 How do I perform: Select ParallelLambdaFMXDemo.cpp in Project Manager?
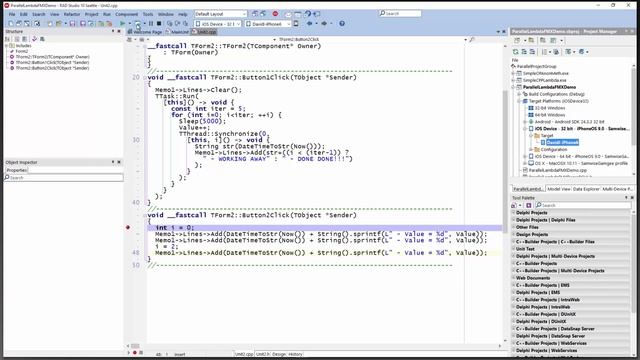coord(558,170)
